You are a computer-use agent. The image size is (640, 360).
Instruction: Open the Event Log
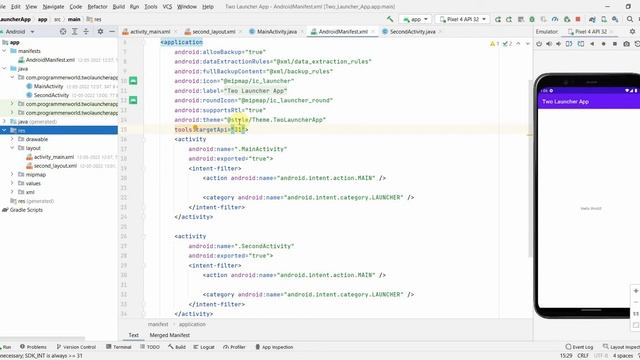579,347
